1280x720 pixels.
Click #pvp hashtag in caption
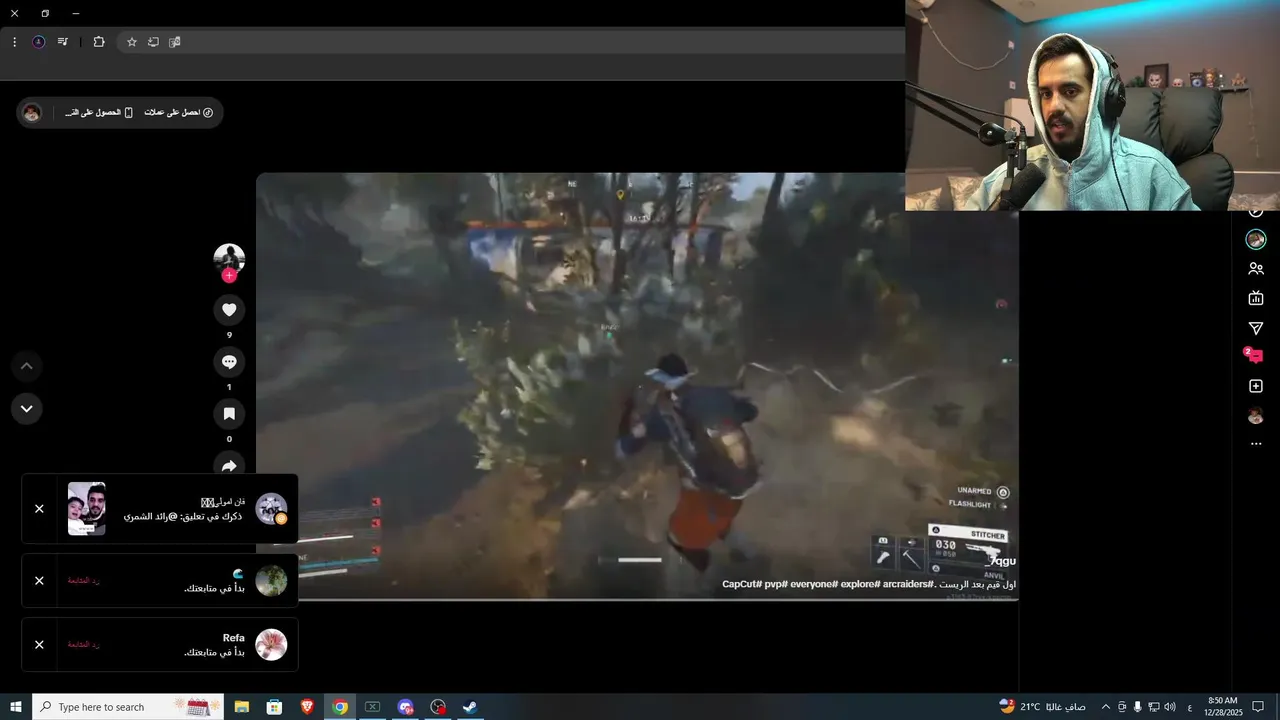point(776,584)
